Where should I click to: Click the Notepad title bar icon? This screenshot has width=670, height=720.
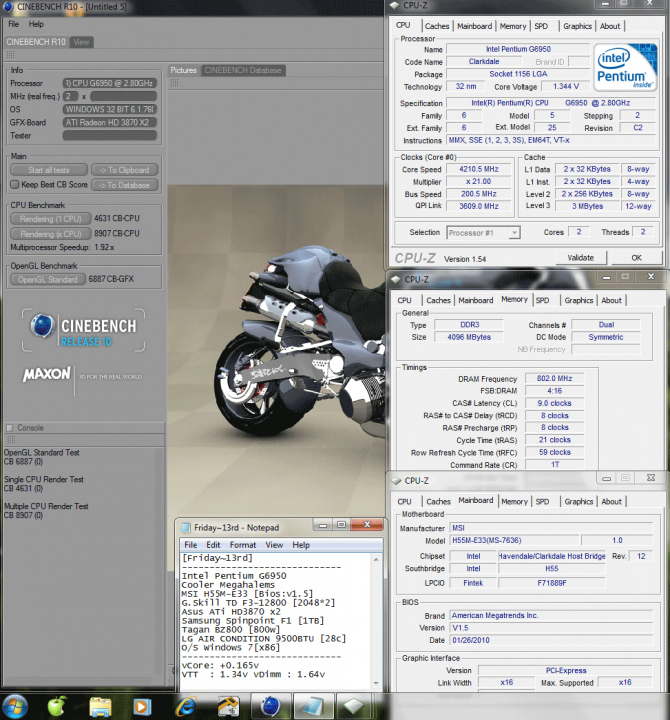point(186,528)
